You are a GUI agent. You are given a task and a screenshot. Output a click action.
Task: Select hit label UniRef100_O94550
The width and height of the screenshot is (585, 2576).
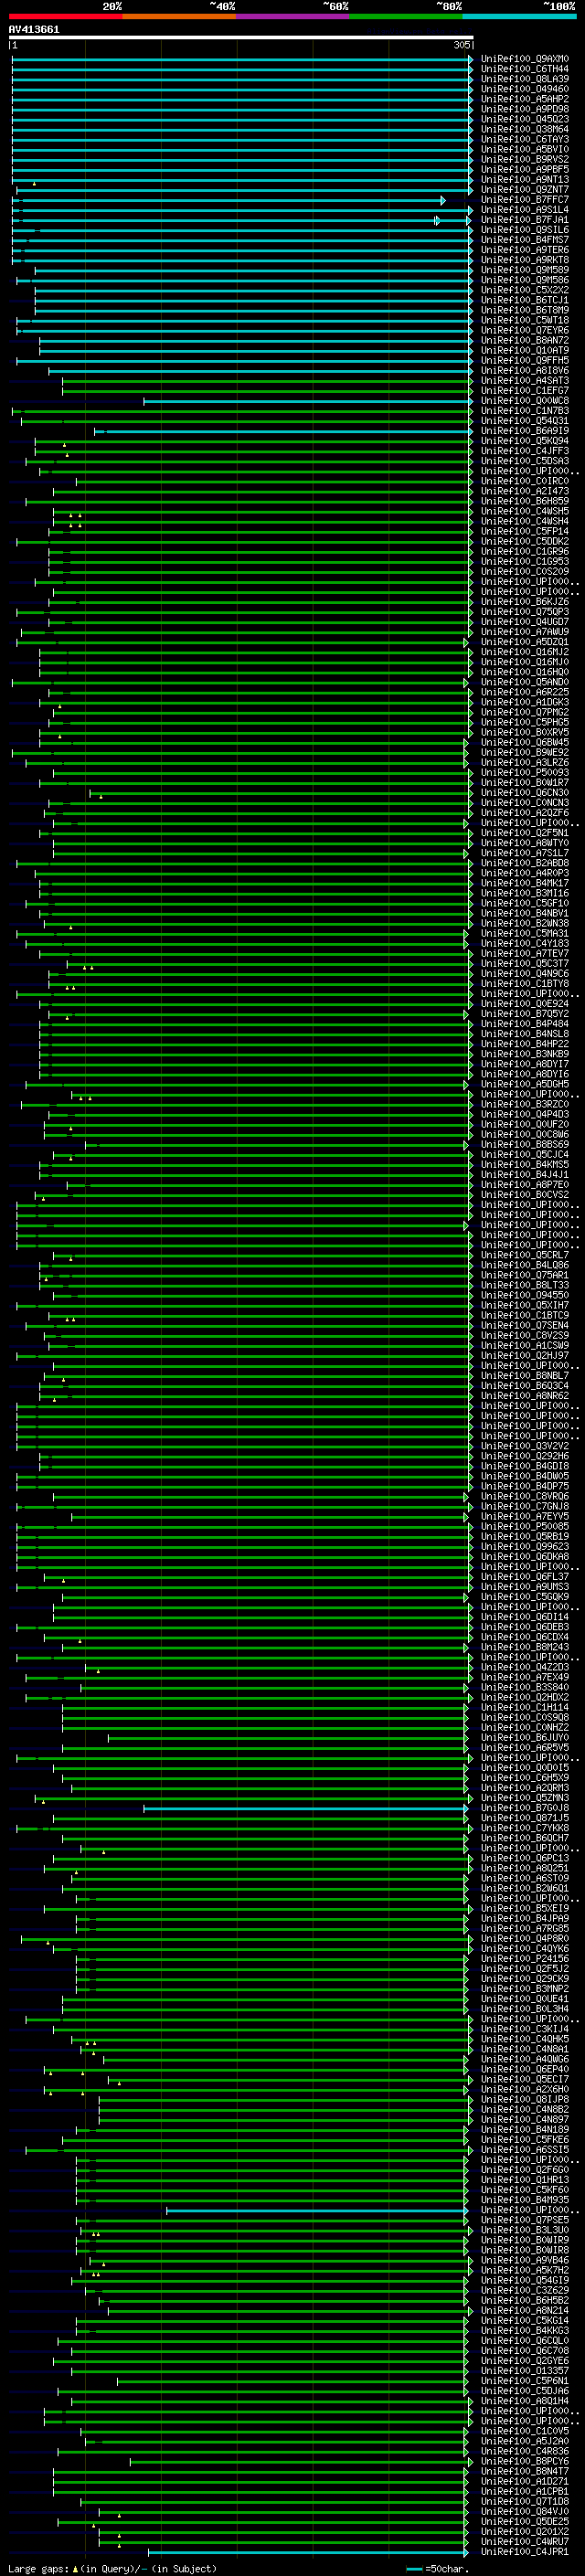(524, 1295)
